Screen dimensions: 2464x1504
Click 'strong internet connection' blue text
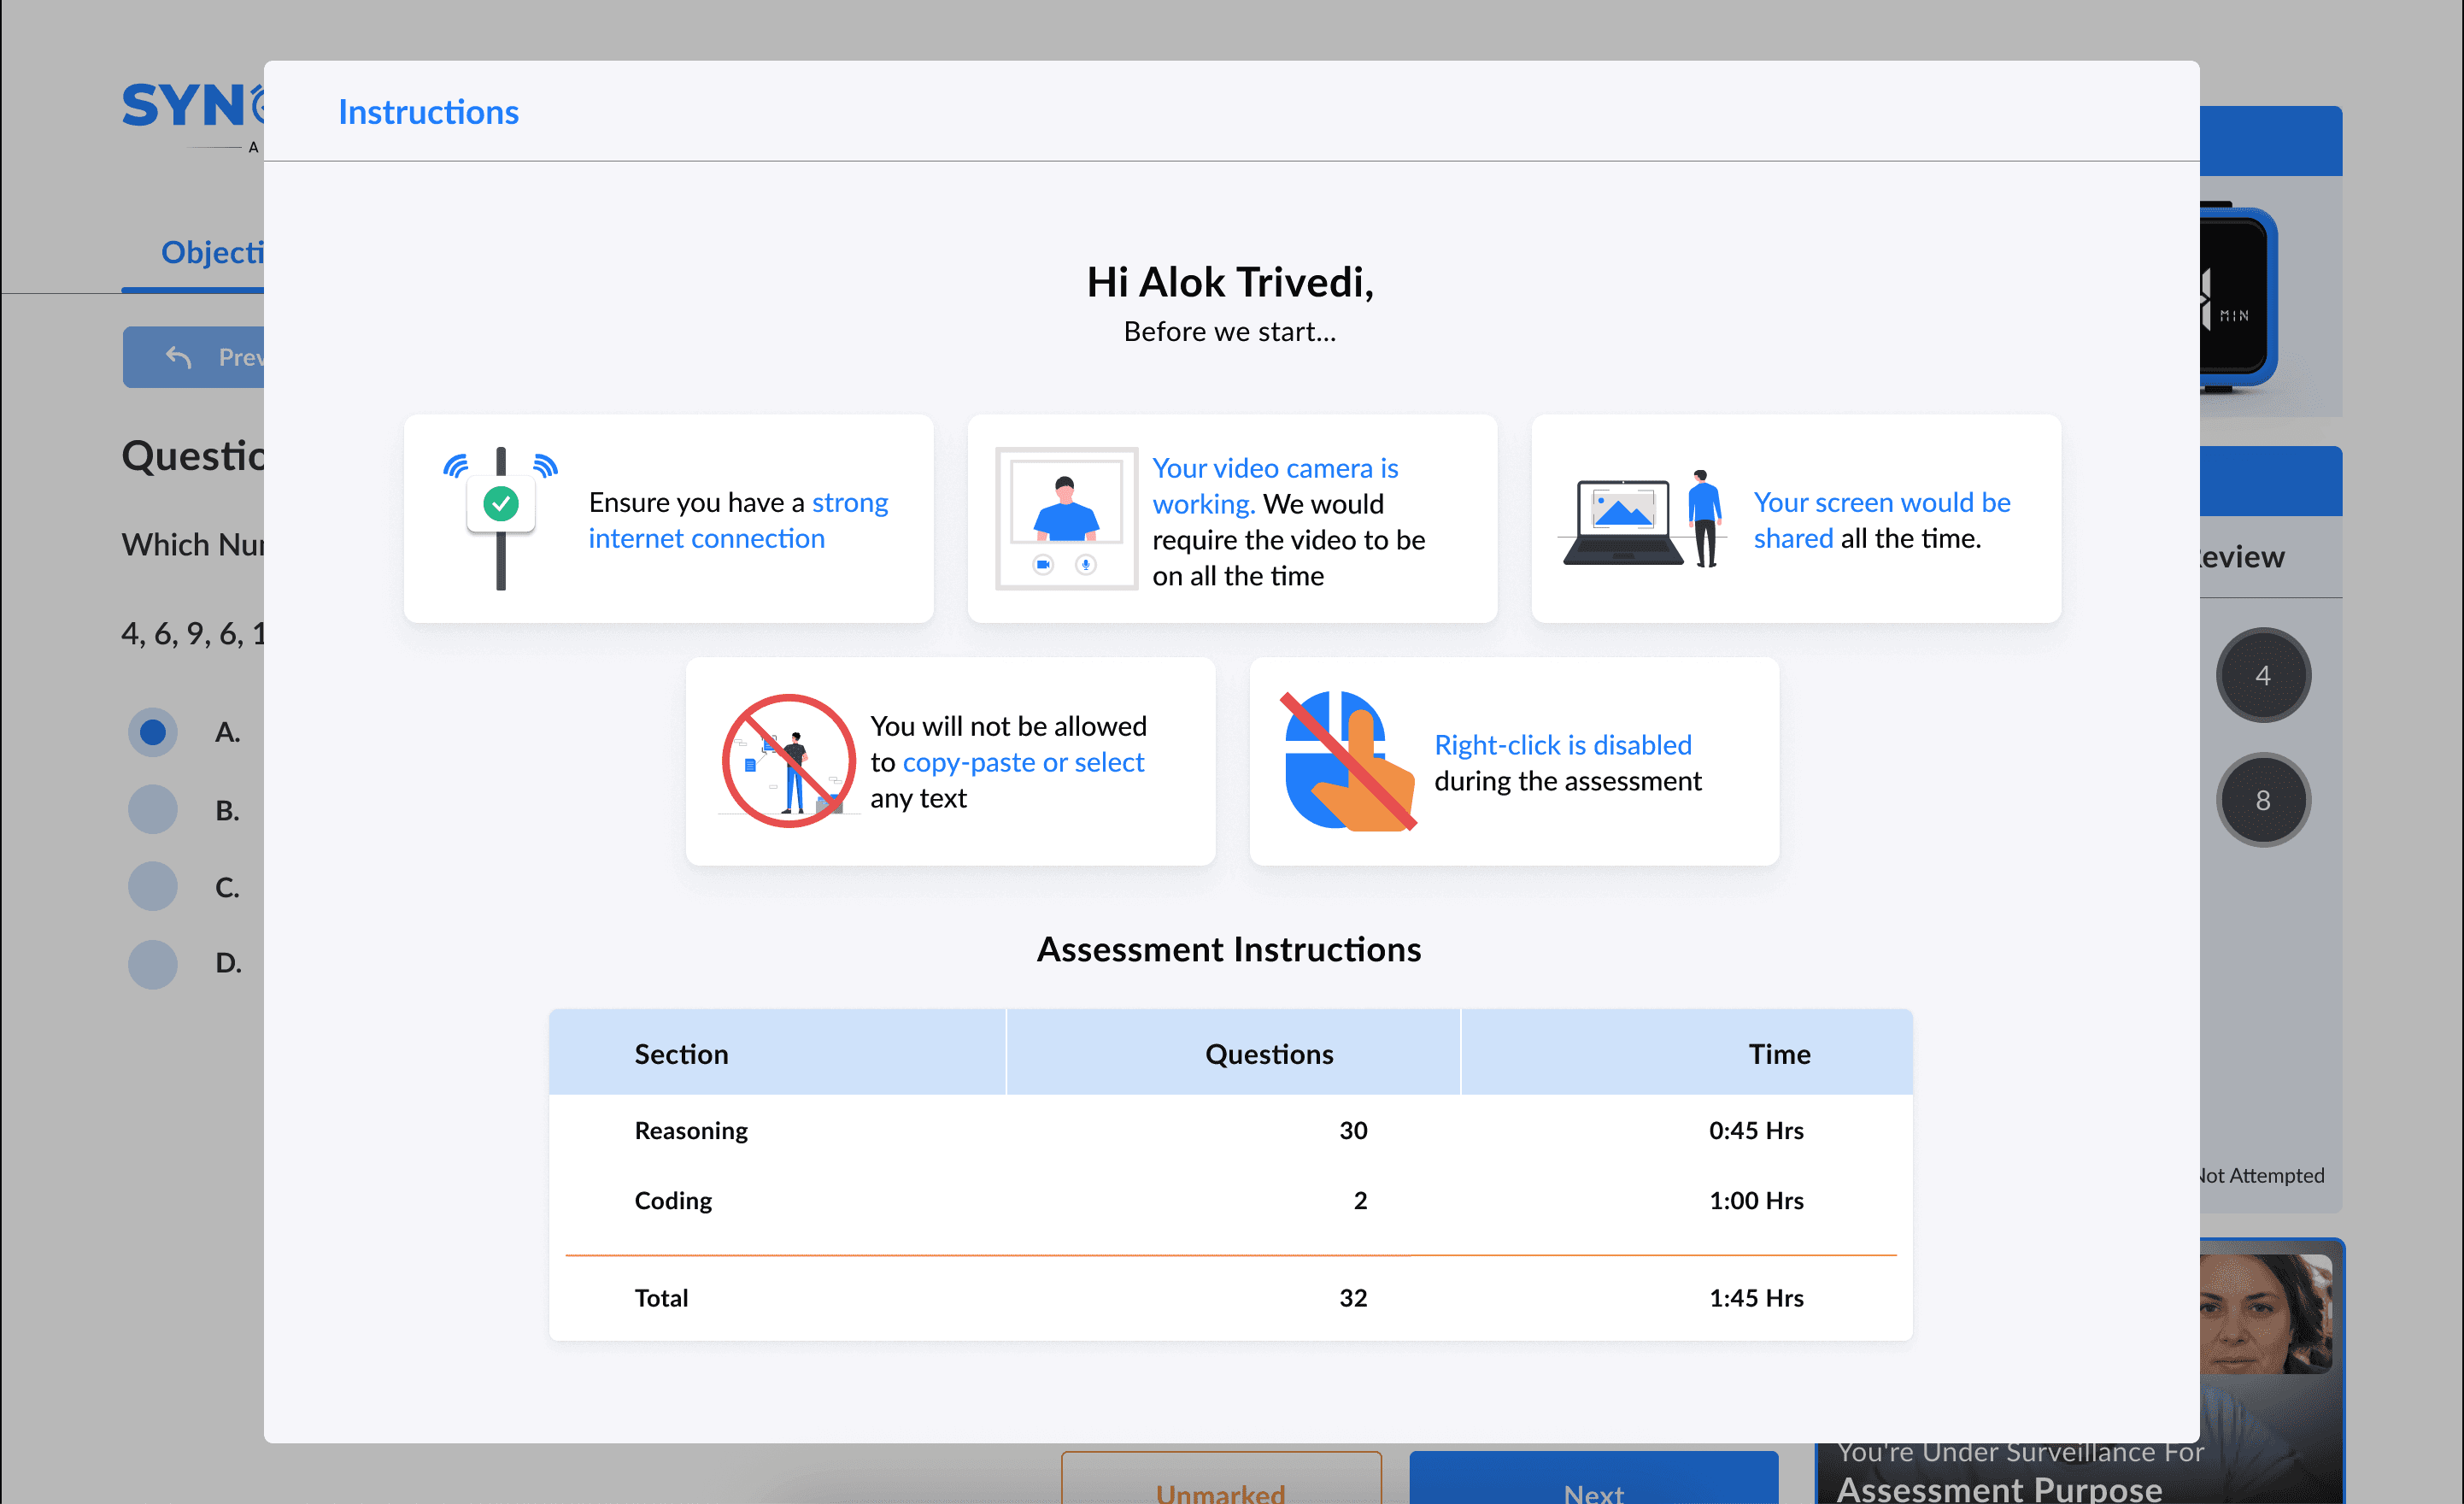tap(738, 520)
